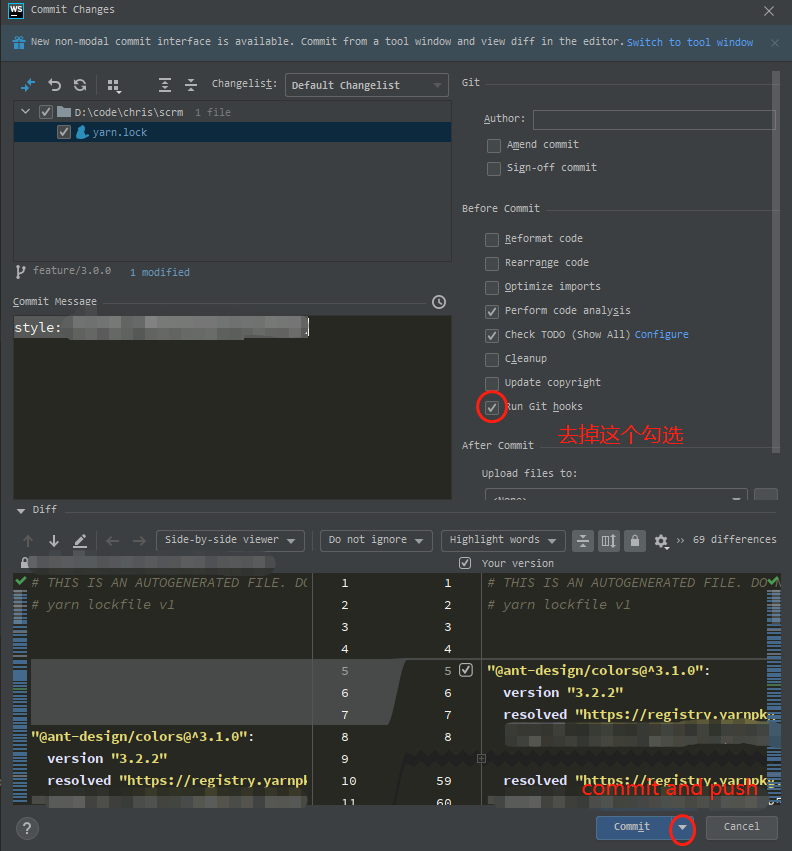
Task: Toggle synchronize scrolling icon
Action: [x=609, y=541]
